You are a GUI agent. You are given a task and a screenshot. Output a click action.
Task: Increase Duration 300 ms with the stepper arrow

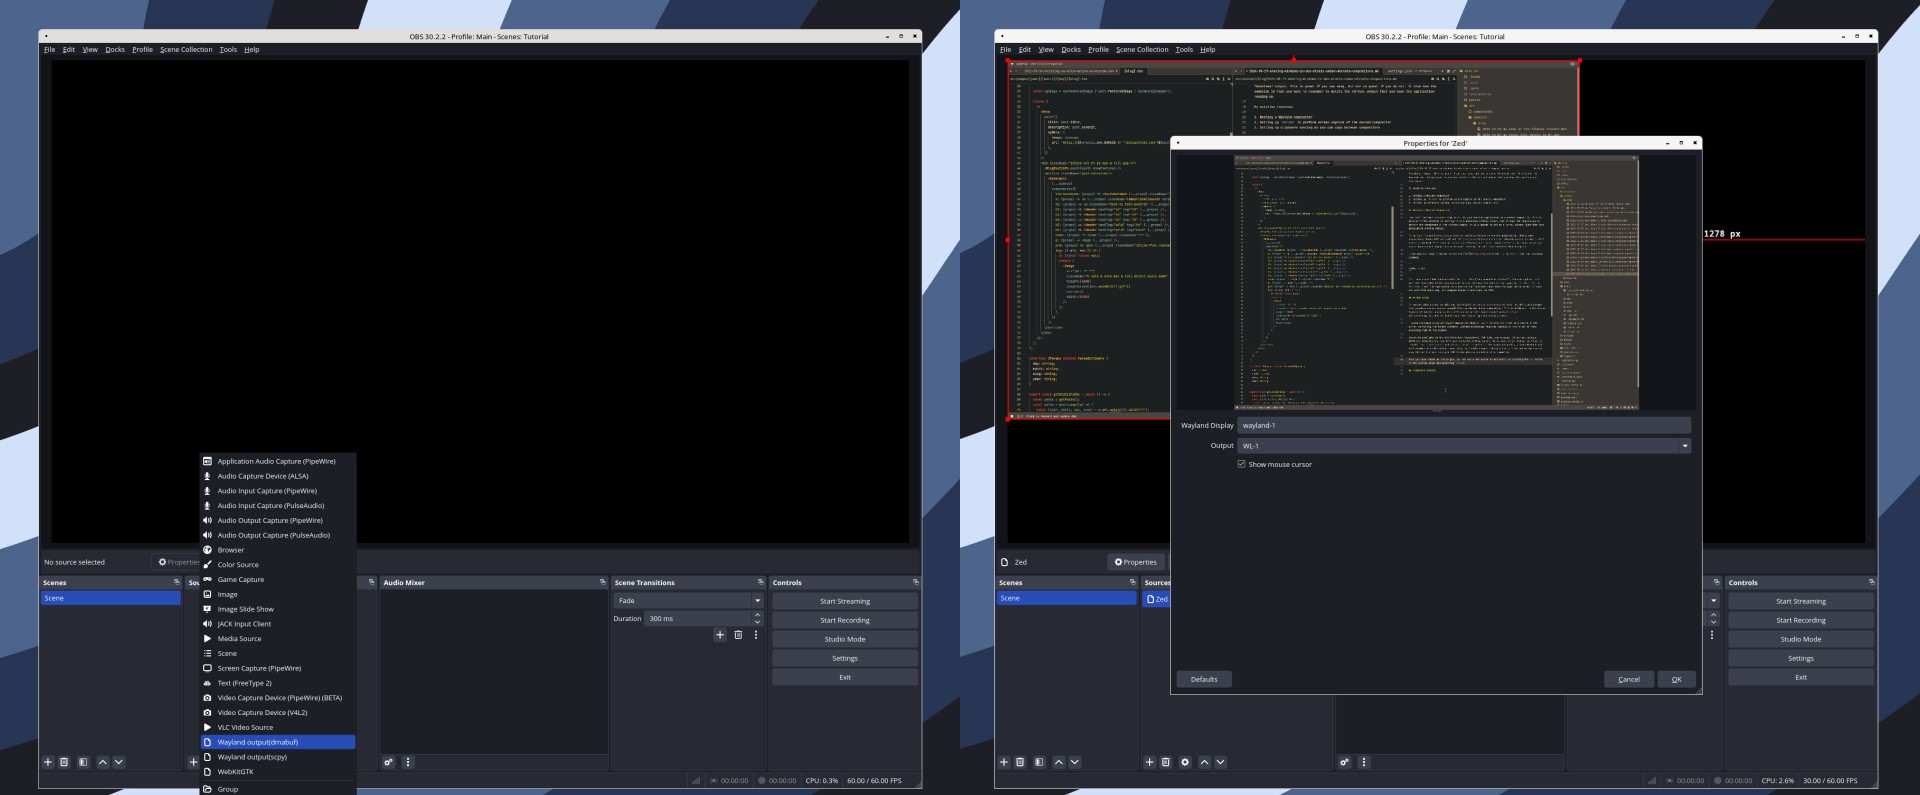757,615
